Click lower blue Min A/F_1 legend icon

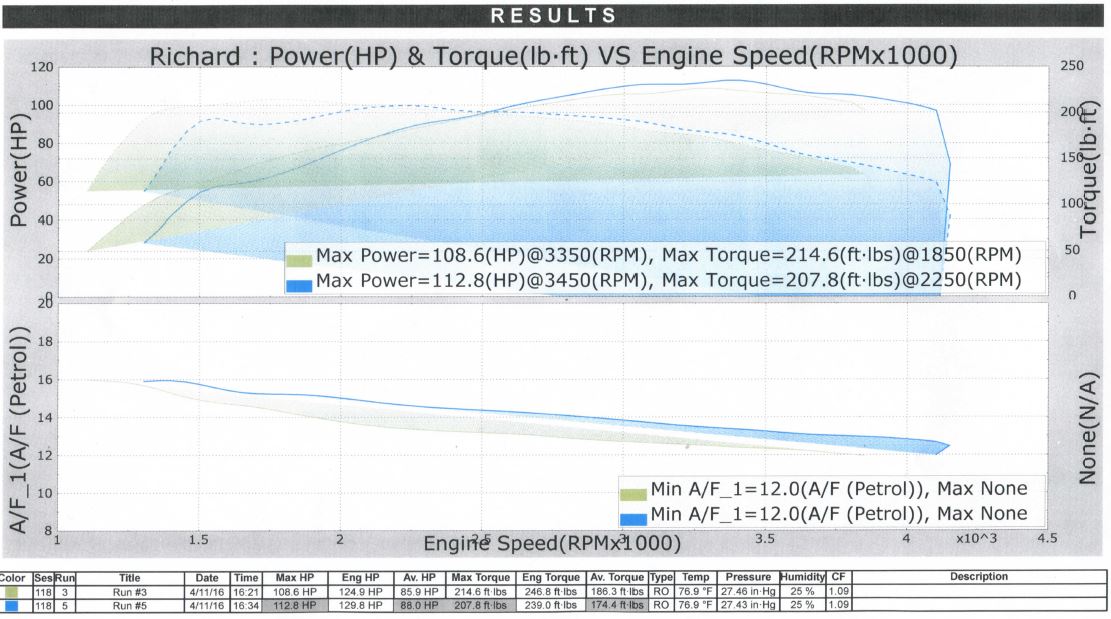click(632, 517)
